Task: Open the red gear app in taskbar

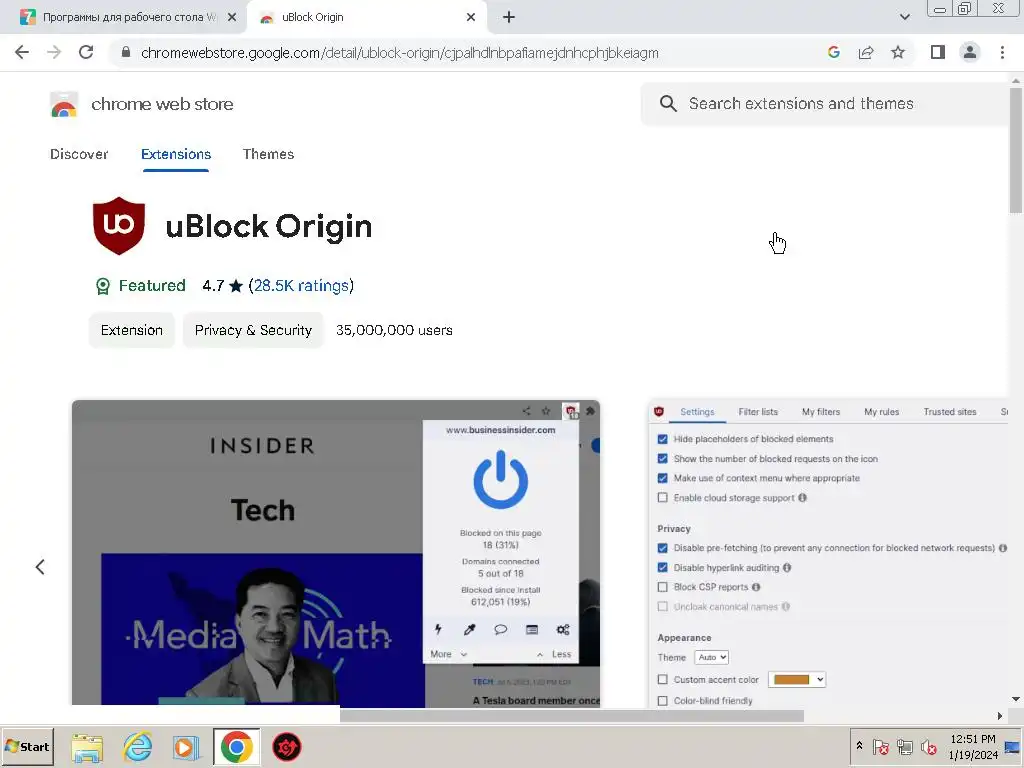Action: (286, 747)
